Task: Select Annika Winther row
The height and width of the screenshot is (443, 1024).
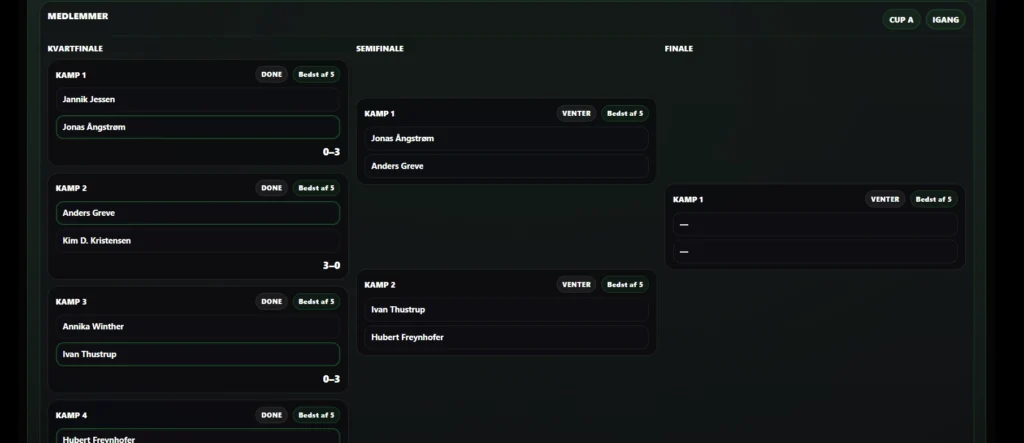Action: coord(198,327)
